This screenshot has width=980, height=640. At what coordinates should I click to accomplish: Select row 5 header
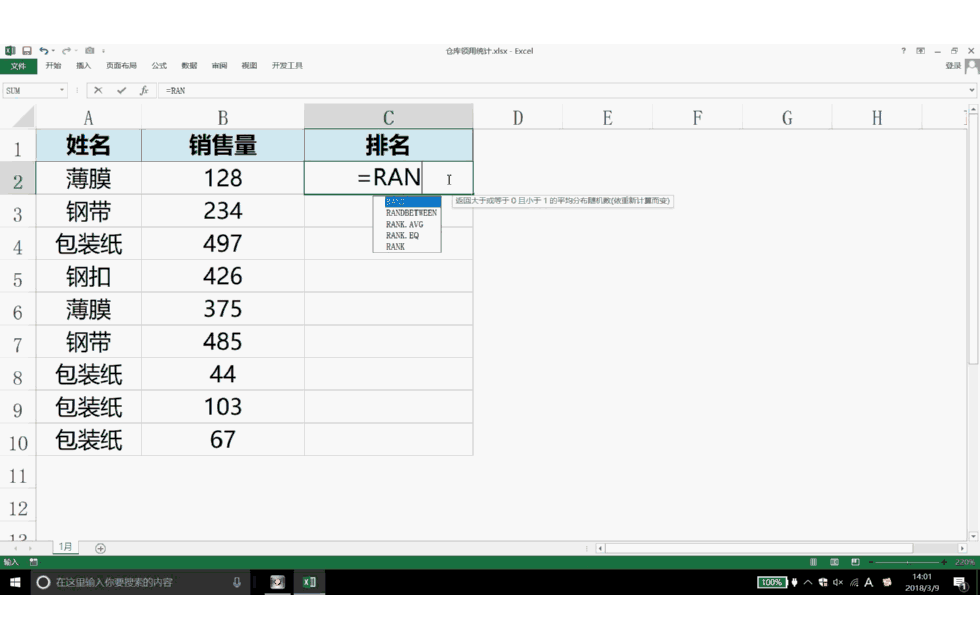[18, 279]
